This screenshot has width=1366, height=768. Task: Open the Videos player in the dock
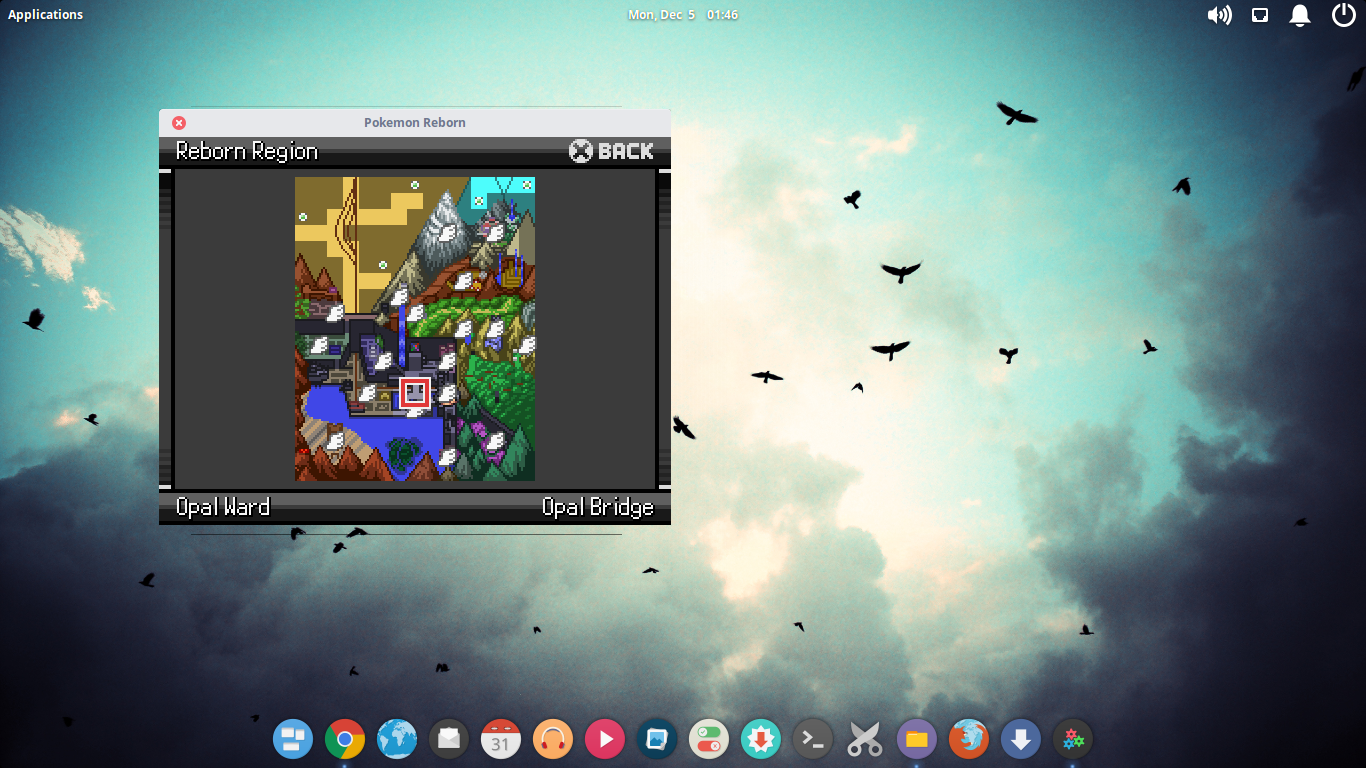coord(605,740)
